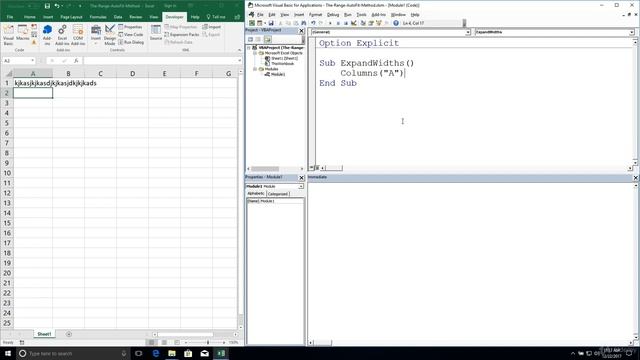Run Sub with play button in VBA toolbar

(x=330, y=23)
